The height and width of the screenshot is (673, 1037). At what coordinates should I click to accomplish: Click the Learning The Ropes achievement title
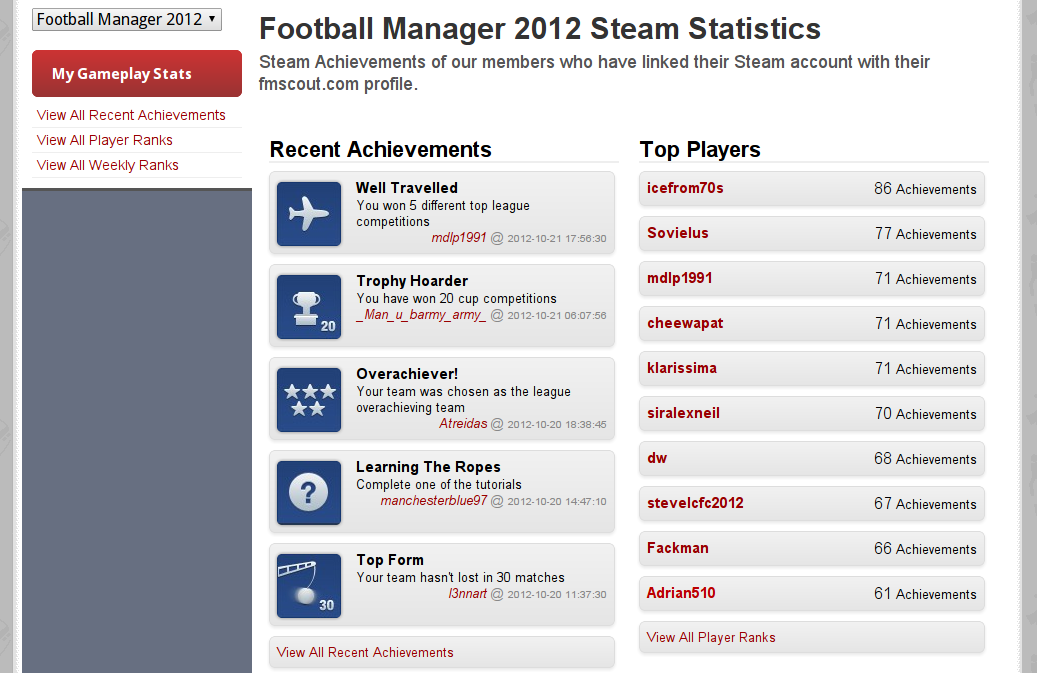428,467
